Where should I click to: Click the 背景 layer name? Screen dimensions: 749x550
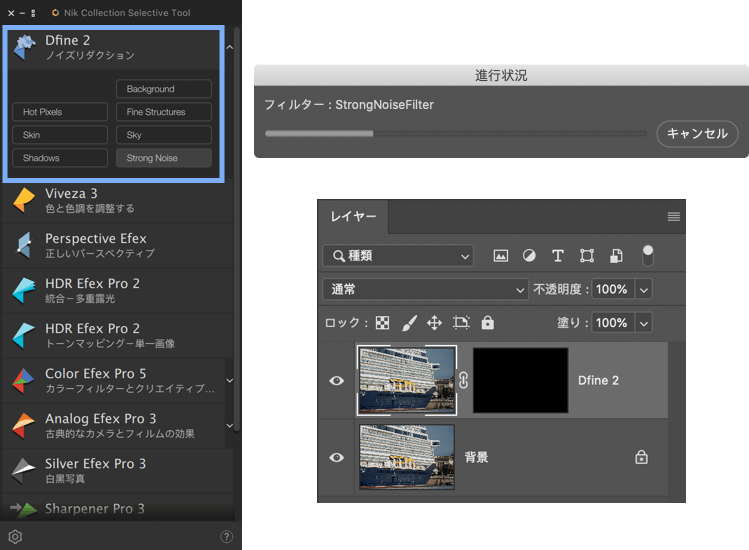tap(476, 457)
